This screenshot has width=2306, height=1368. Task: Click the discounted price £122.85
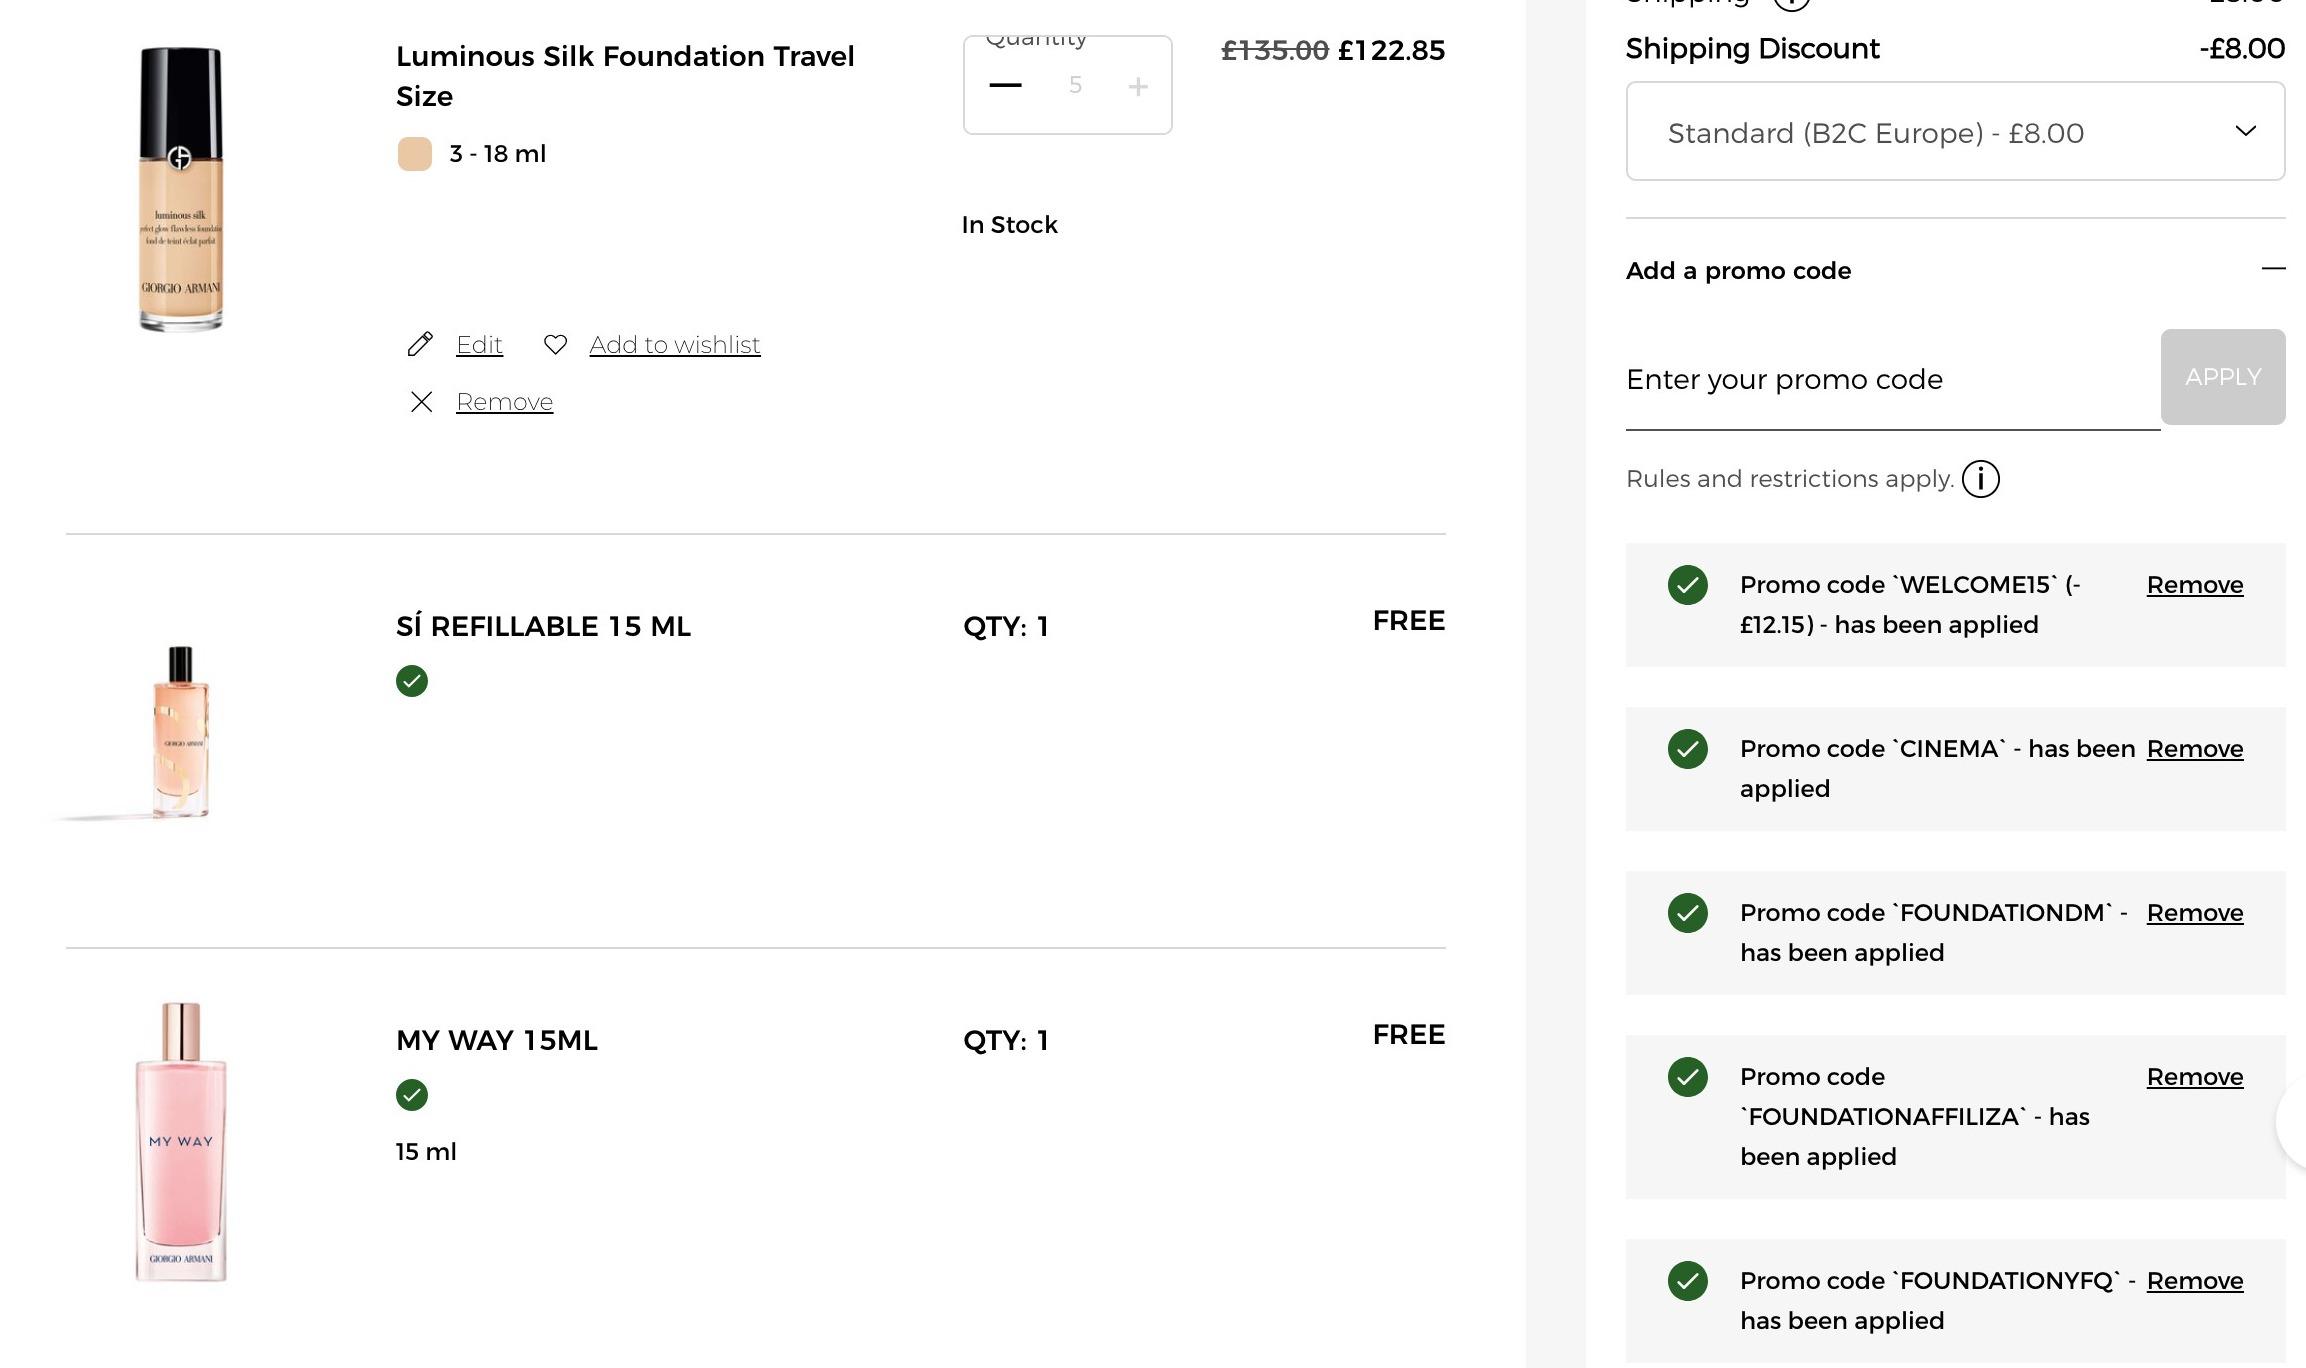click(1391, 50)
